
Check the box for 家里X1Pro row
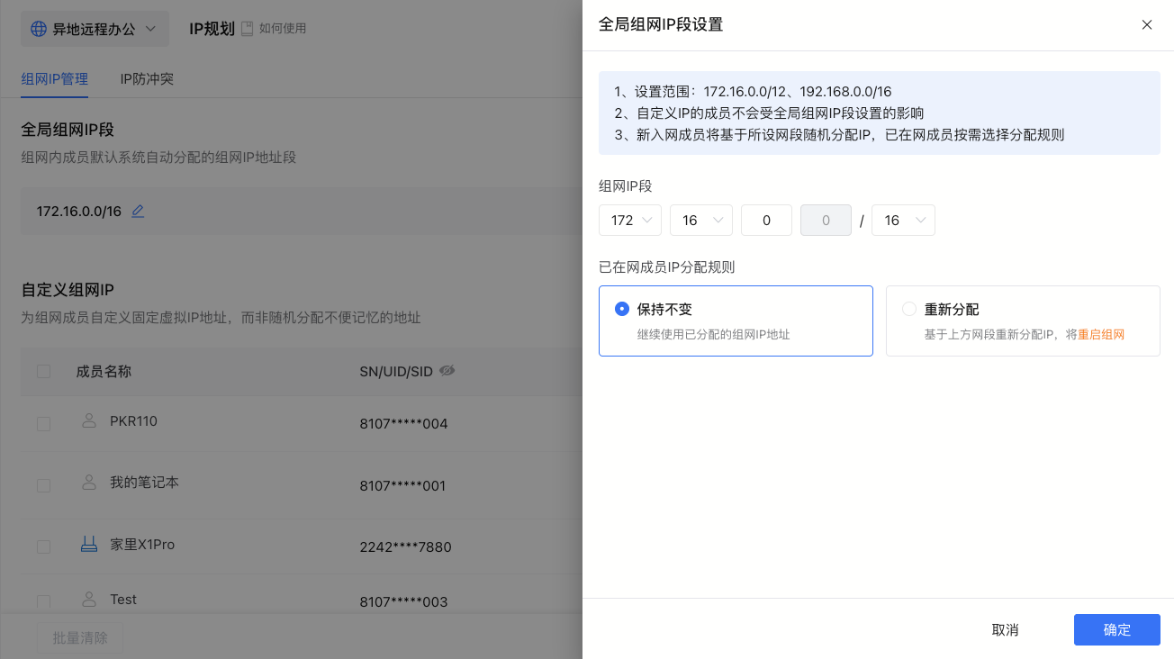pos(44,547)
